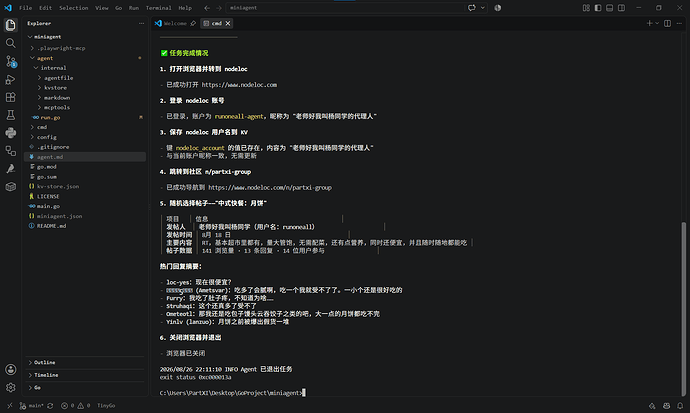The image size is (690, 413).
Task: Expand the mcptools folder
Action: [x=39, y=107]
